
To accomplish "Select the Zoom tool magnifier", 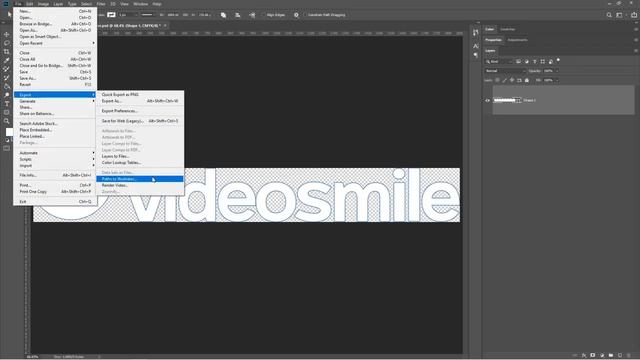I will pyautogui.click(x=7, y=121).
